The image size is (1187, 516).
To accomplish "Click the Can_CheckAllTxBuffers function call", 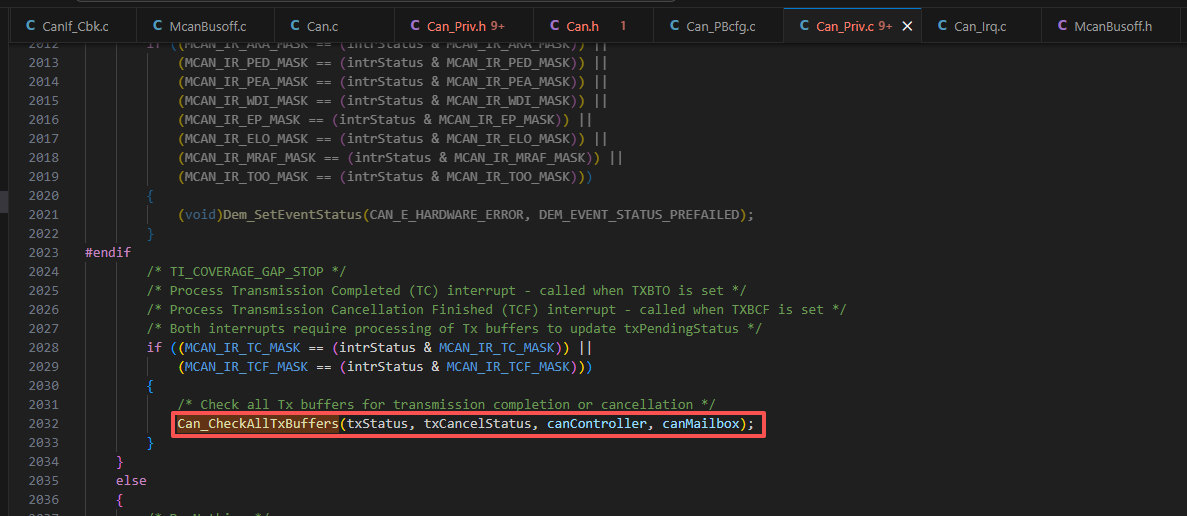I will pos(257,424).
